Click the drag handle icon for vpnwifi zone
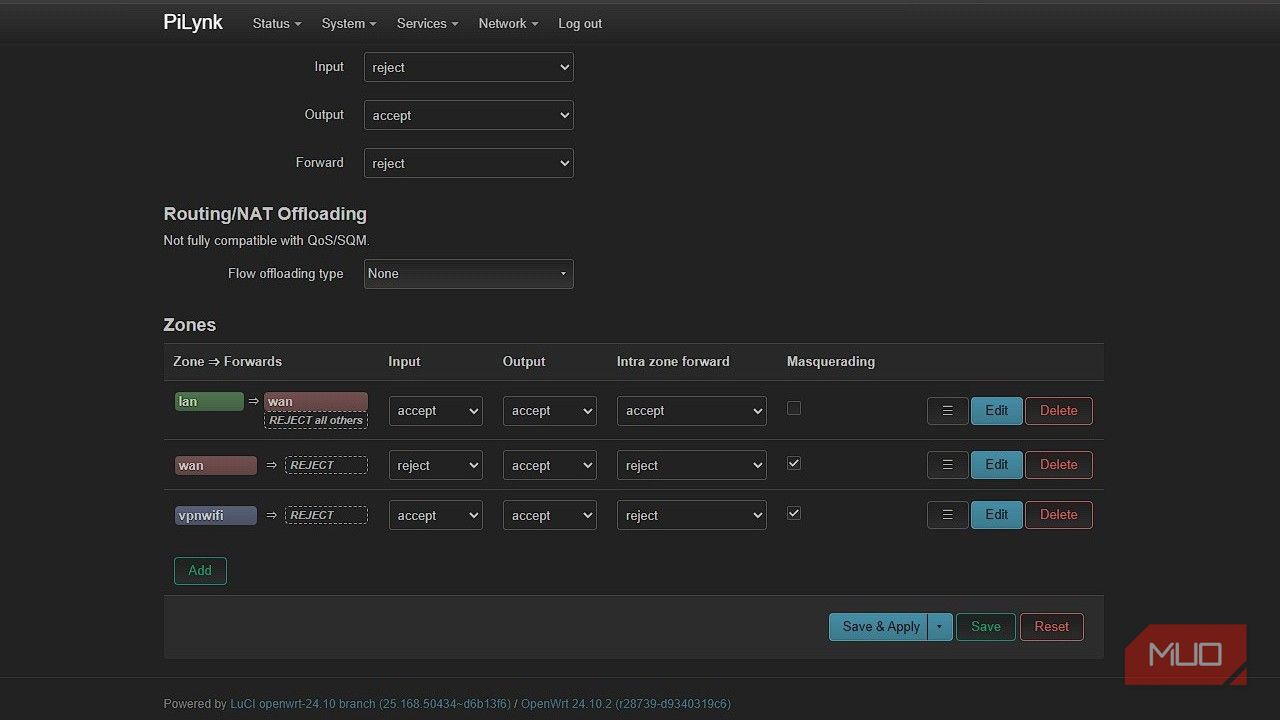 947,515
